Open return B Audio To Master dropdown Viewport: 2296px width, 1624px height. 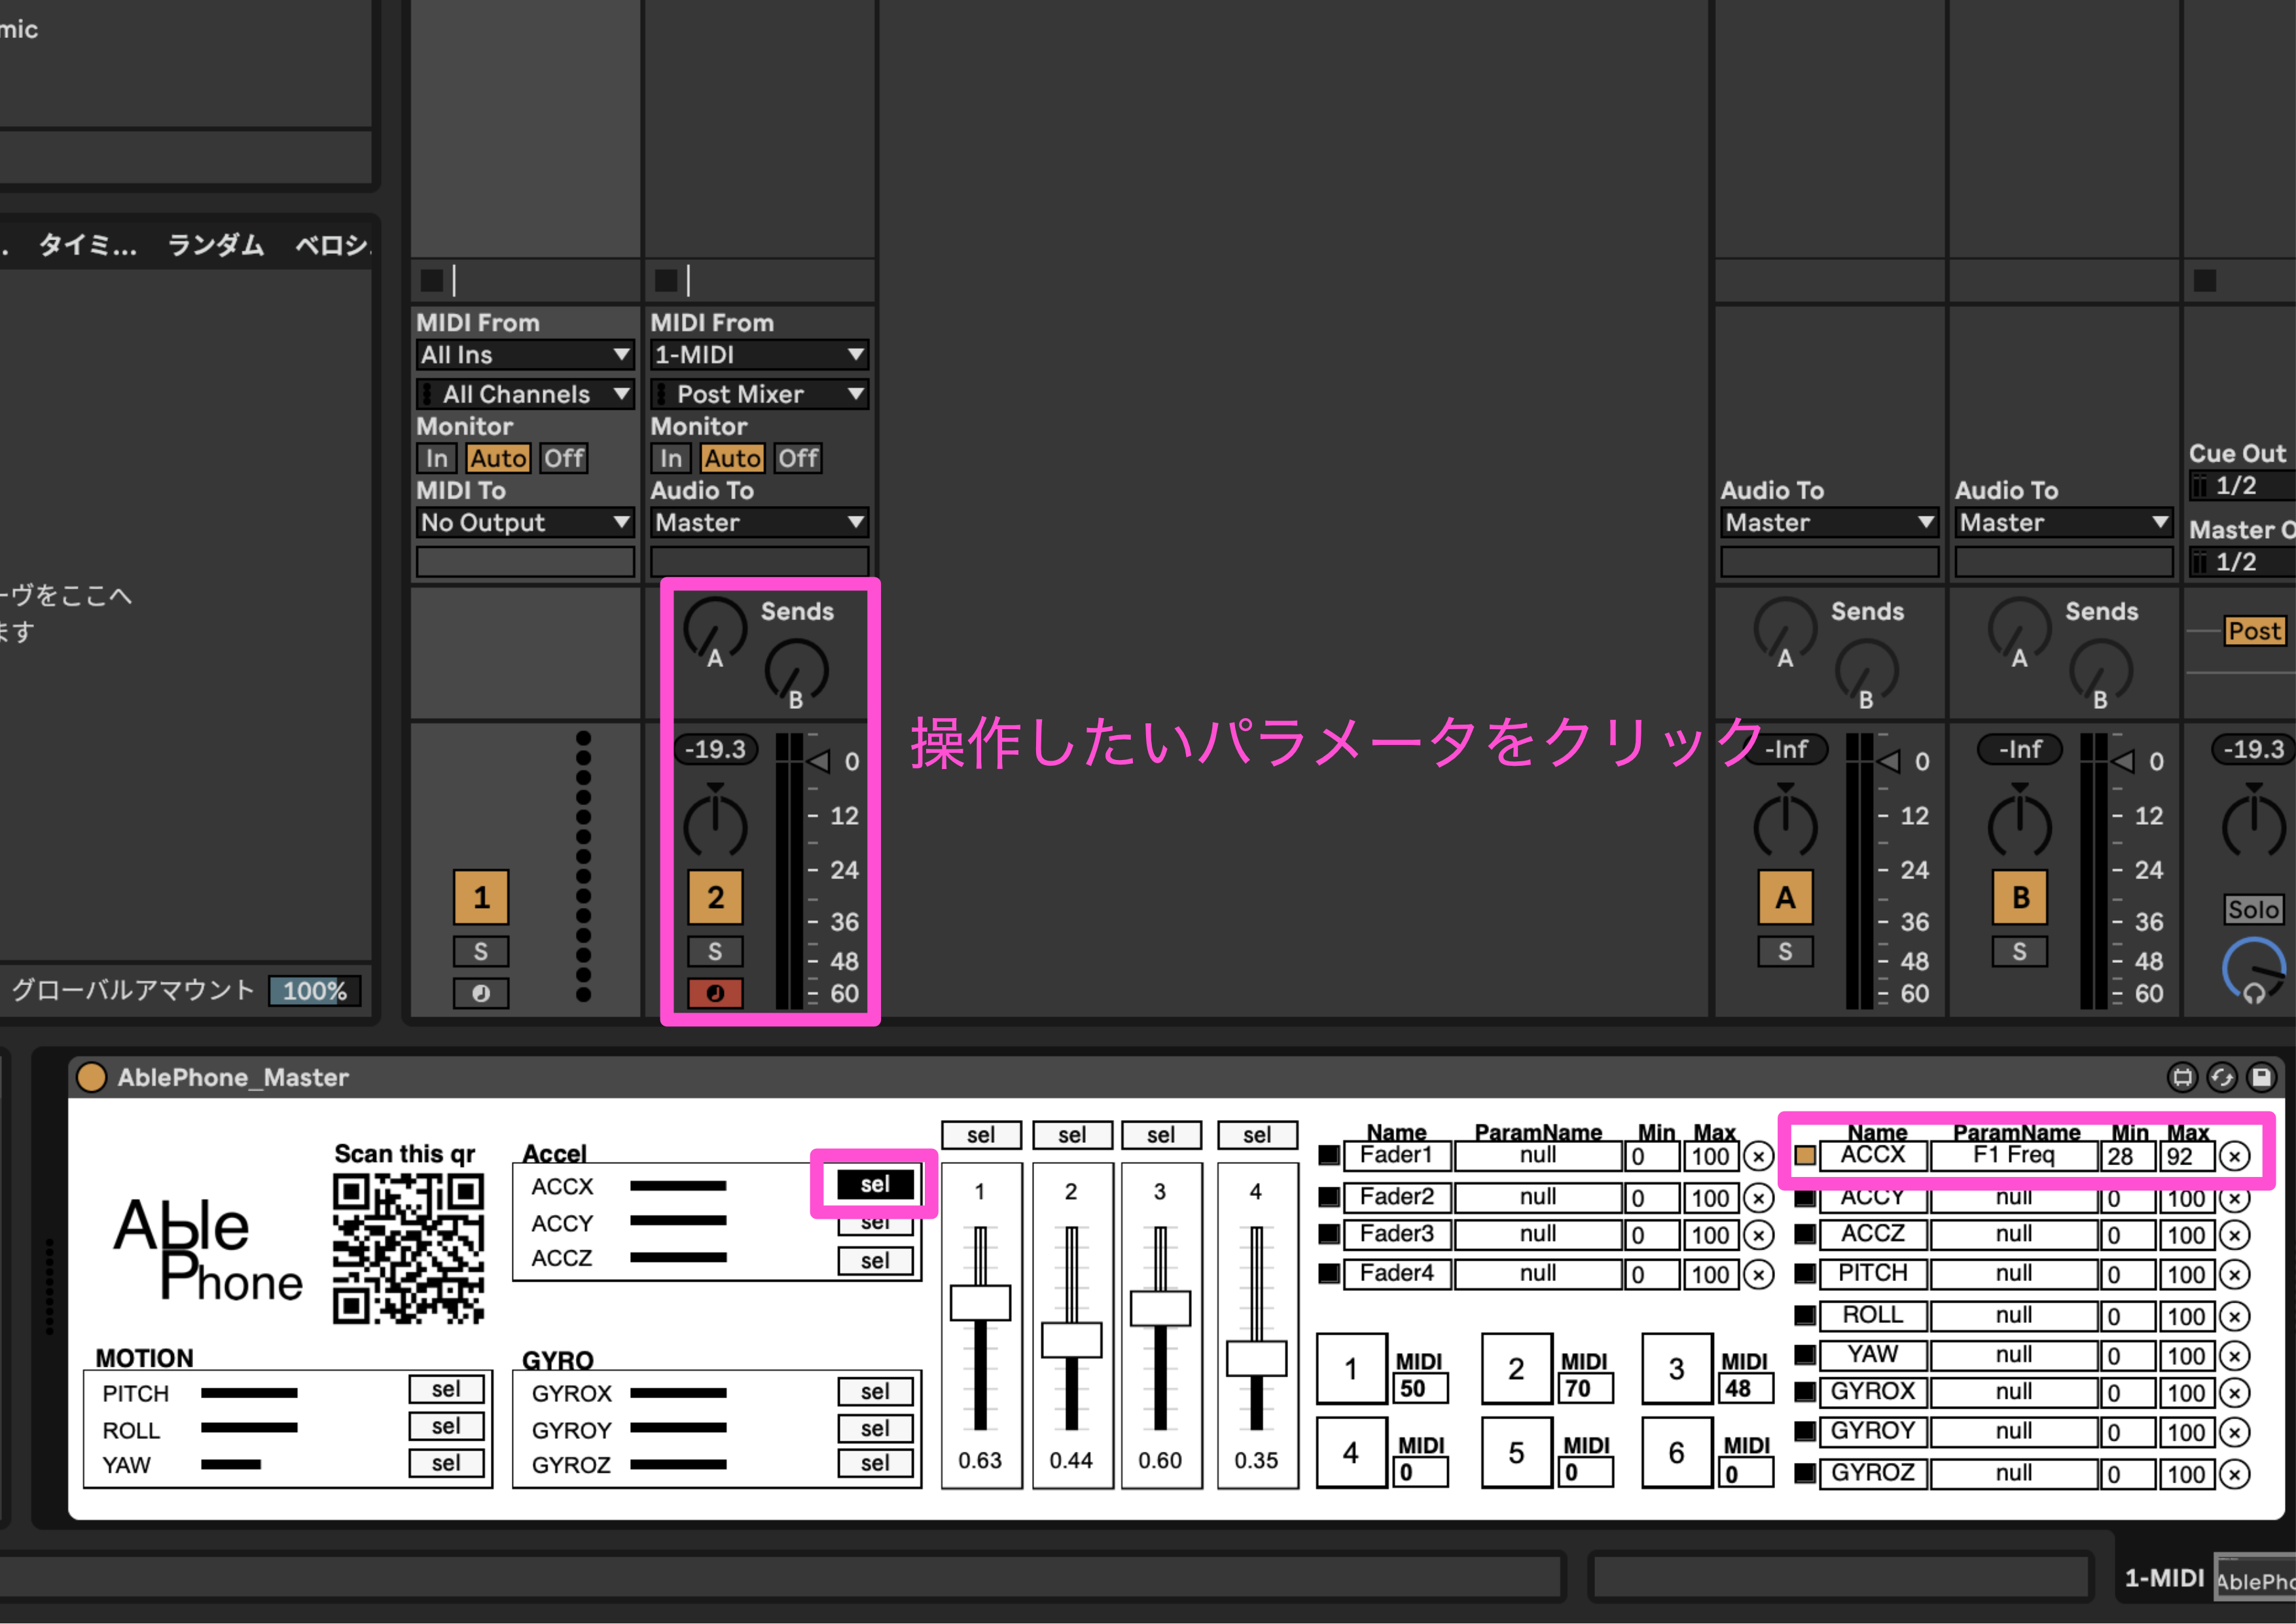click(2063, 522)
